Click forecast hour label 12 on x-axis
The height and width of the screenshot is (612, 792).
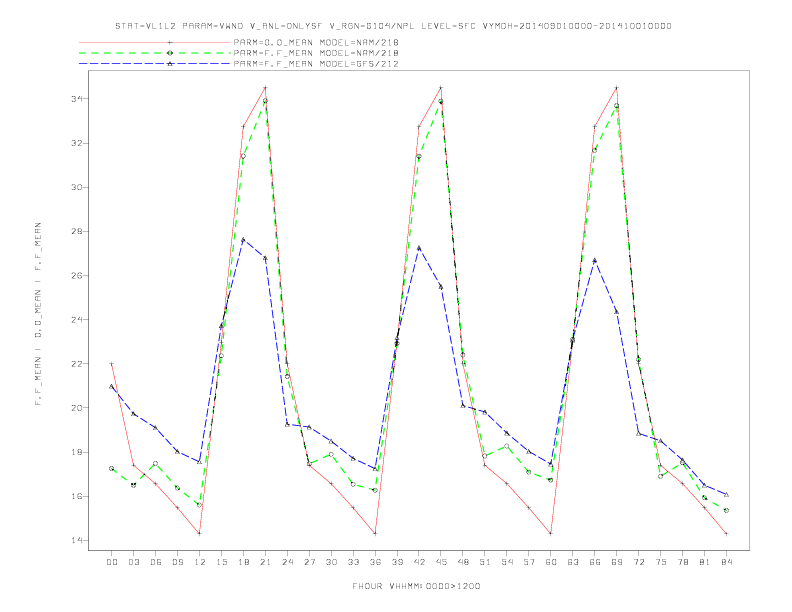[x=200, y=562]
